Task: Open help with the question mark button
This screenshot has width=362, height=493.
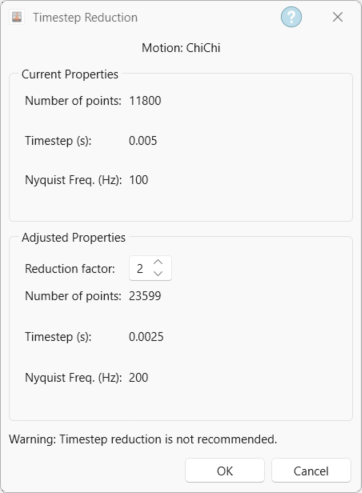Action: 291,17
